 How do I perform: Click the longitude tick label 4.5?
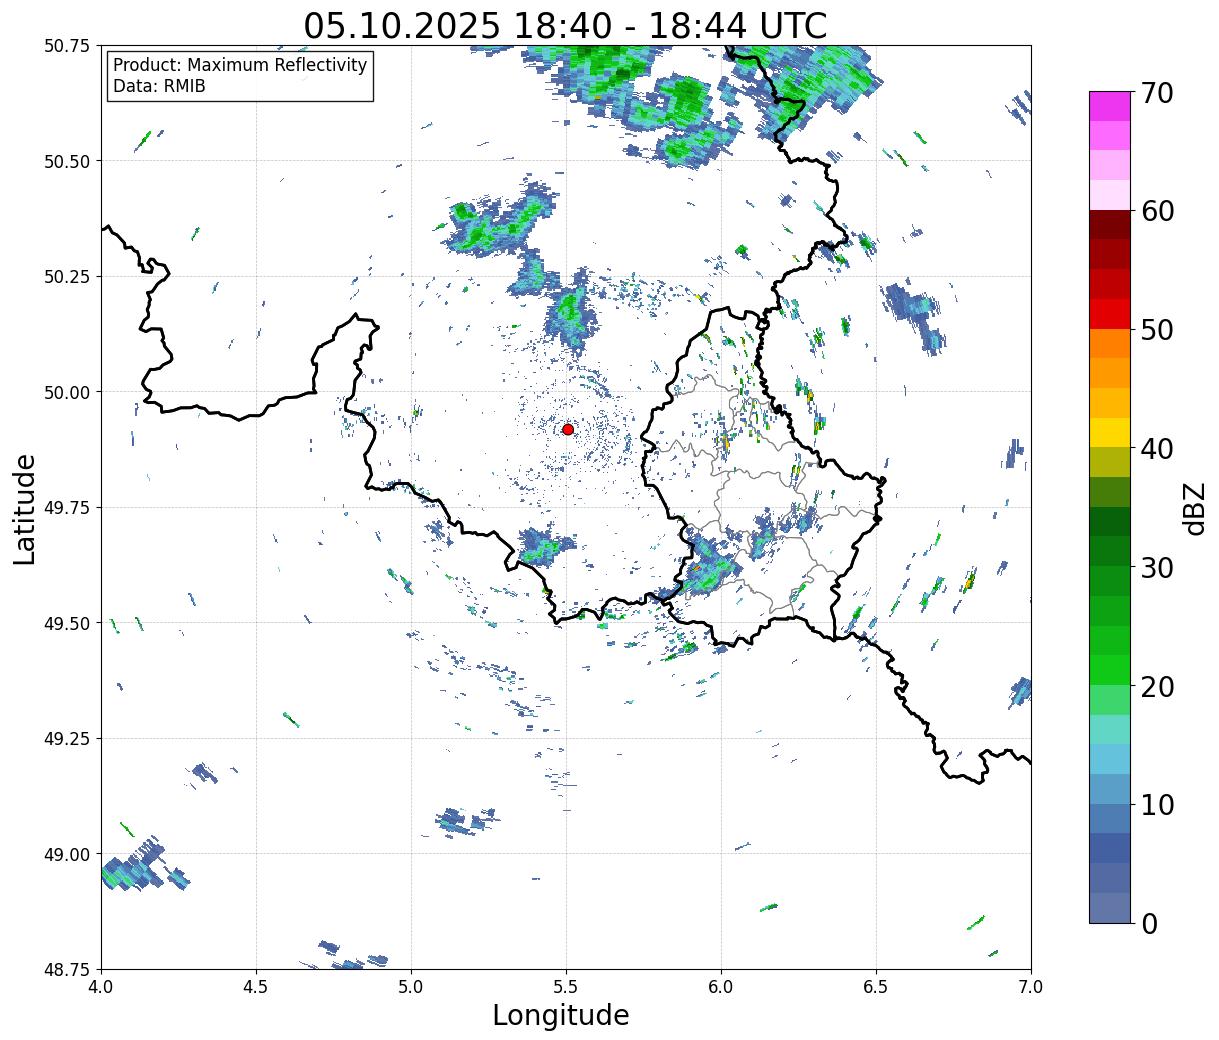256,986
